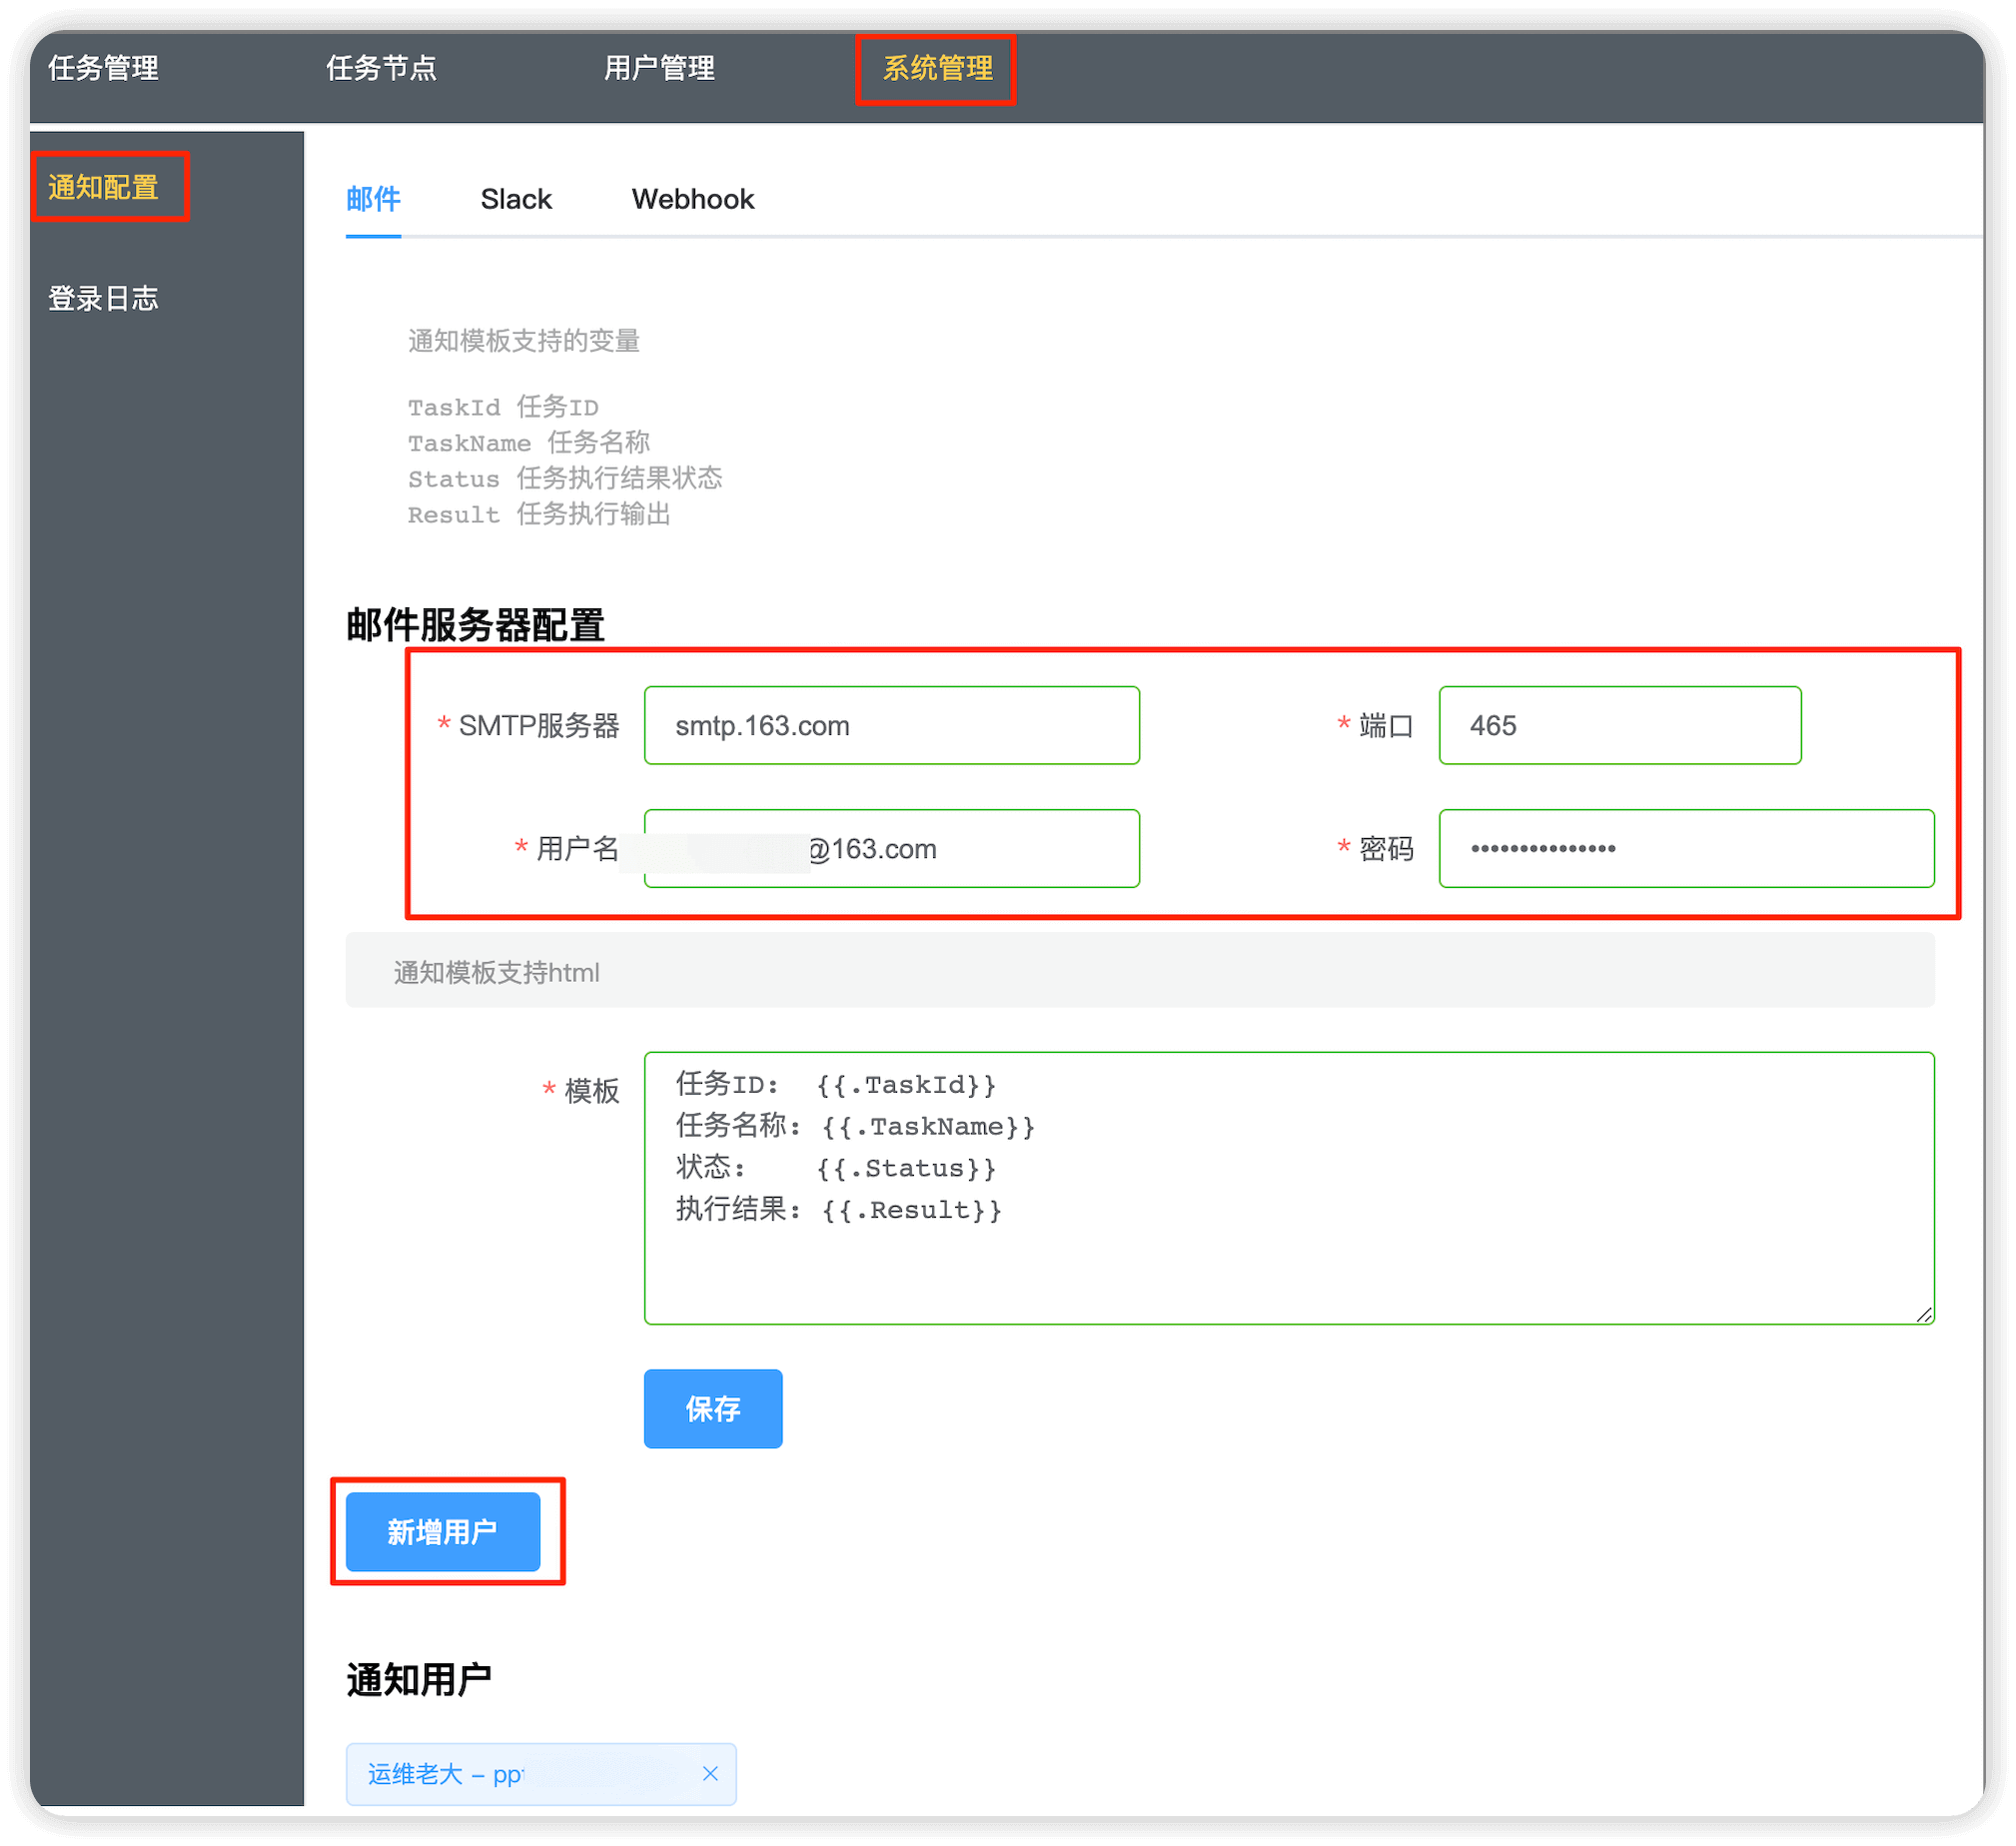This screenshot has height=1846, width=2016.
Task: Click the 邮件 notification tab icon
Action: [x=374, y=199]
